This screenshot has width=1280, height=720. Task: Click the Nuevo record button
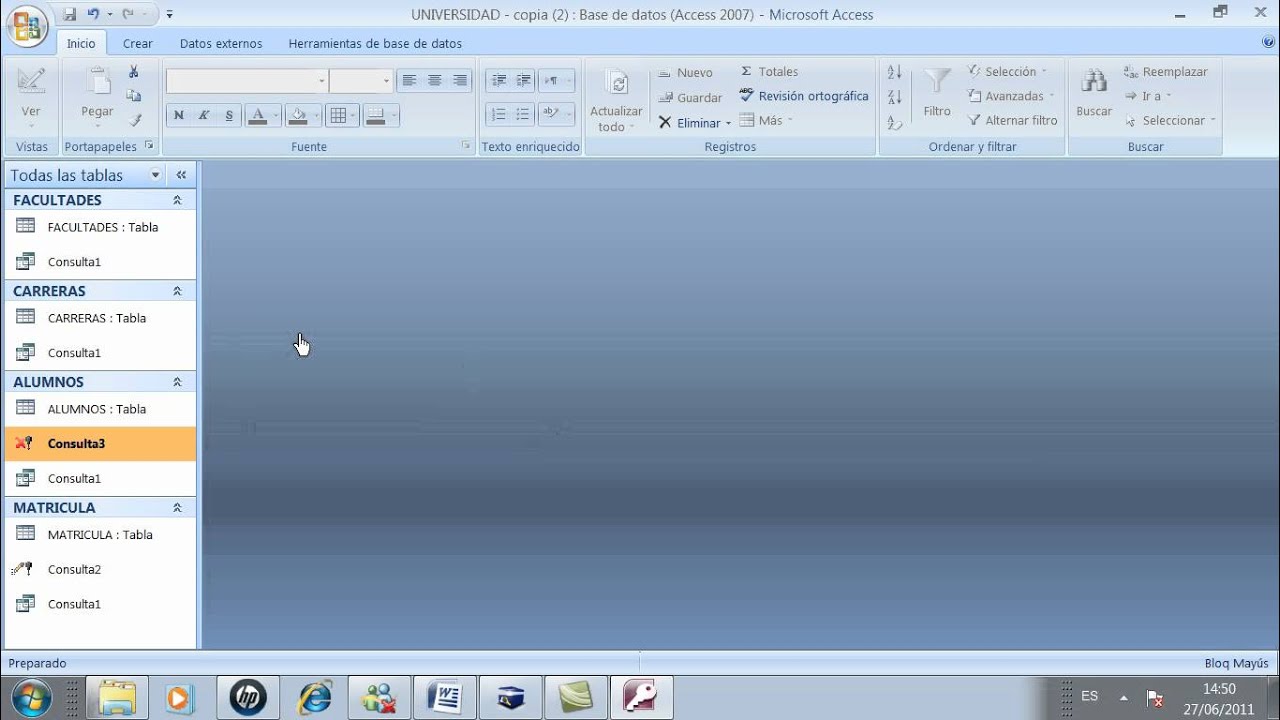coord(685,72)
